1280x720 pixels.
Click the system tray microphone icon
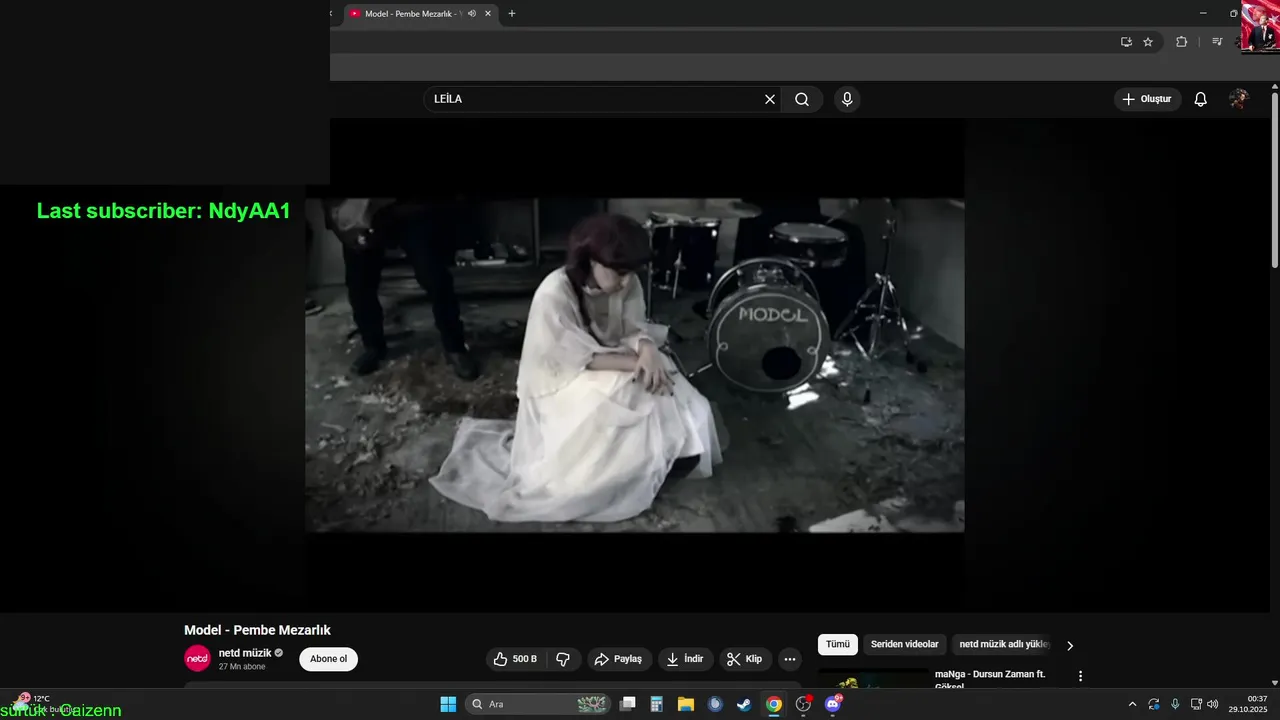coord(1175,704)
